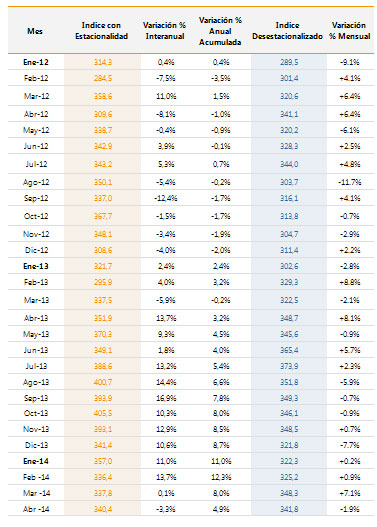This screenshot has height=527, width=377.
Task: Click the Ene-13 row label
Action: [x=36, y=266]
